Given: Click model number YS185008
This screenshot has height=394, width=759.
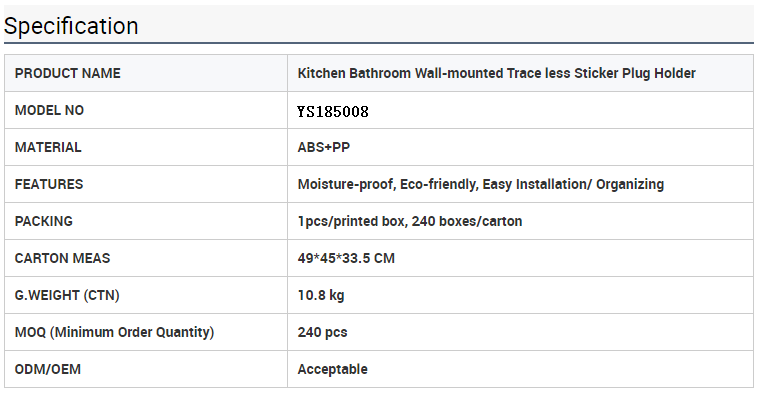Looking at the screenshot, I should (x=333, y=112).
